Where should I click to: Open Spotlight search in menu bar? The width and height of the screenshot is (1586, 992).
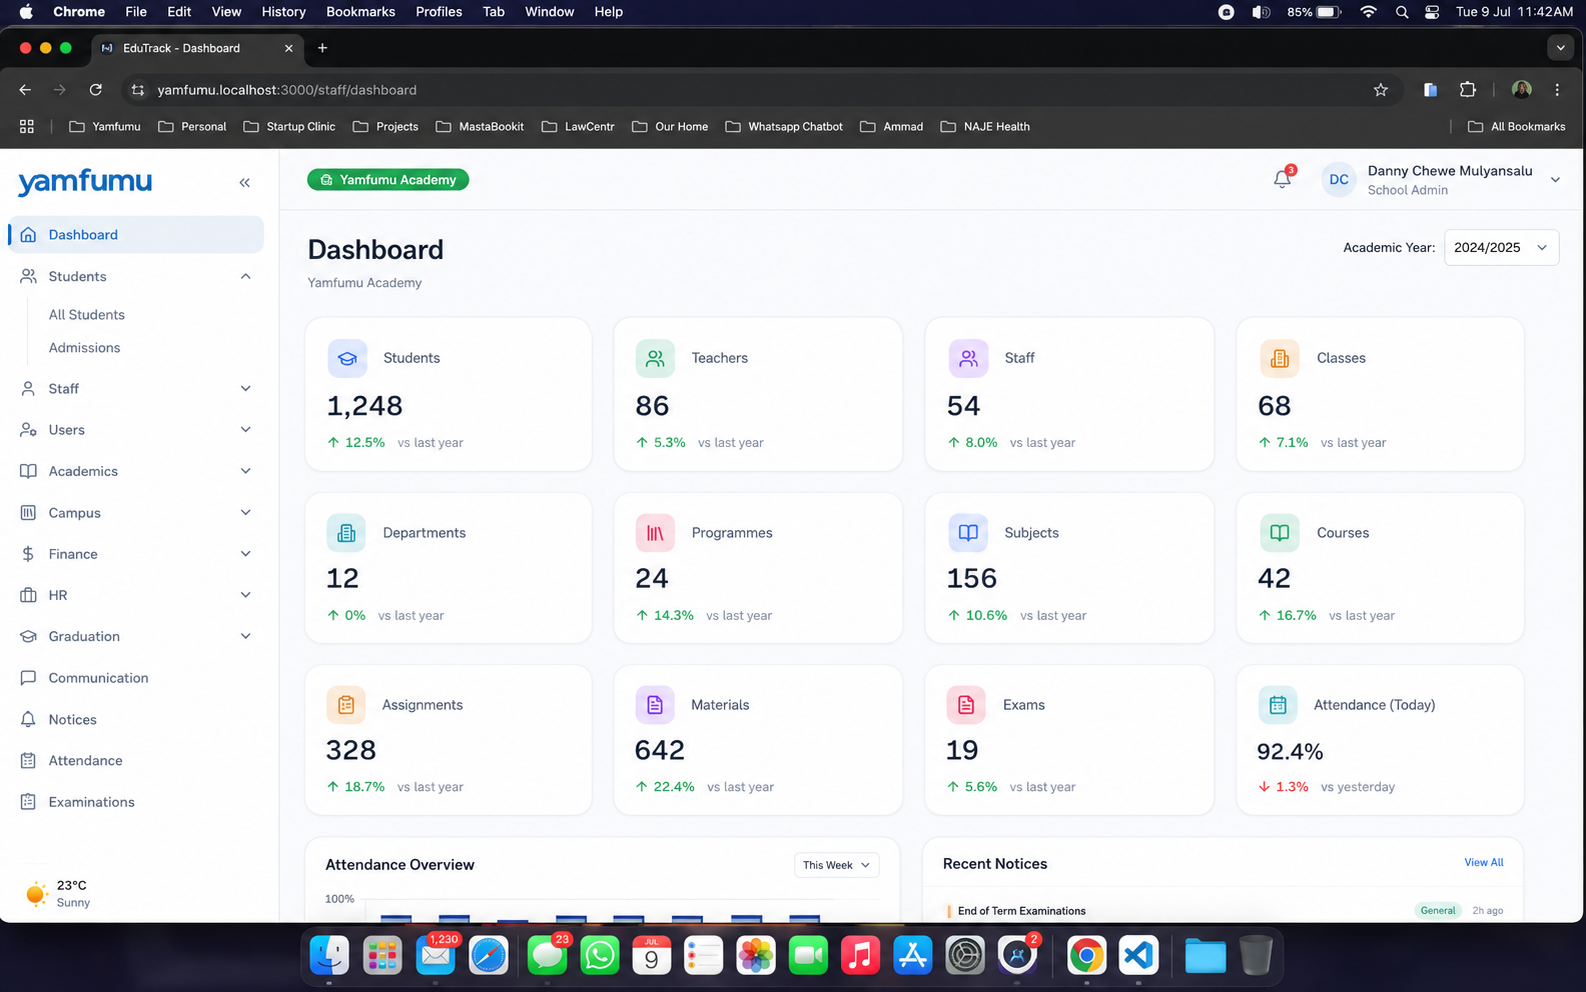tap(1402, 12)
